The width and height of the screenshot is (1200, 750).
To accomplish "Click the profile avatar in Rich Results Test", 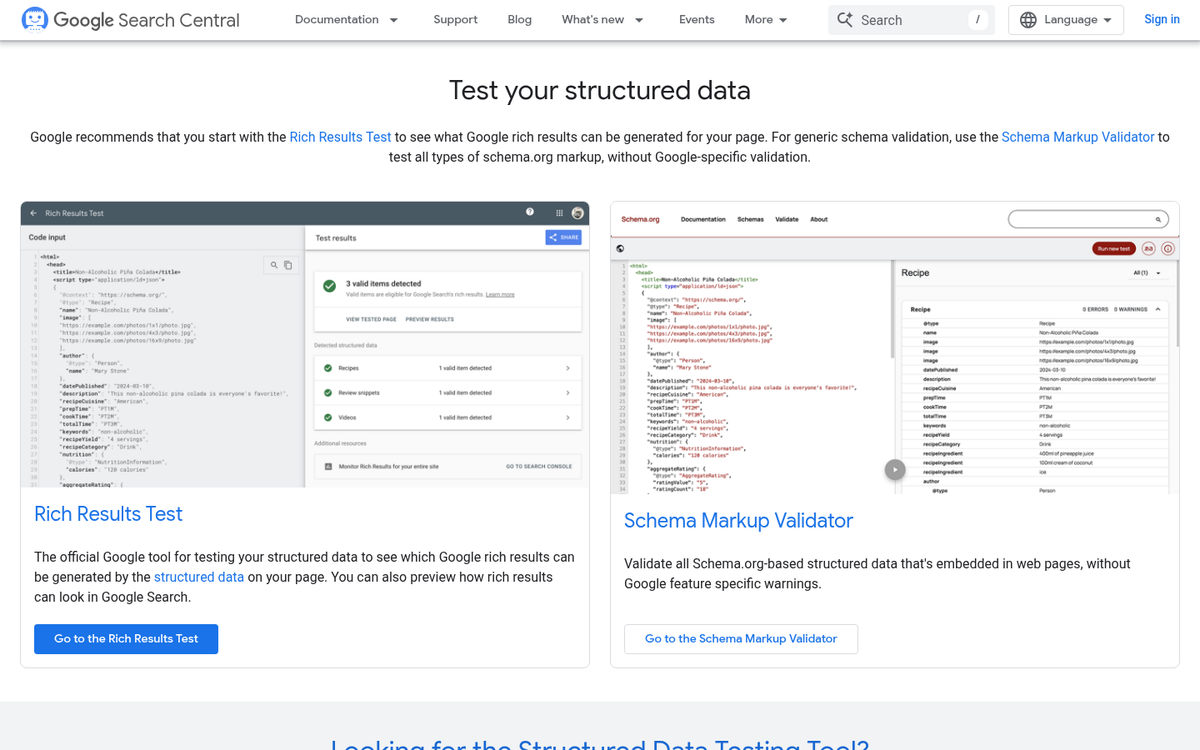I will click(x=577, y=213).
